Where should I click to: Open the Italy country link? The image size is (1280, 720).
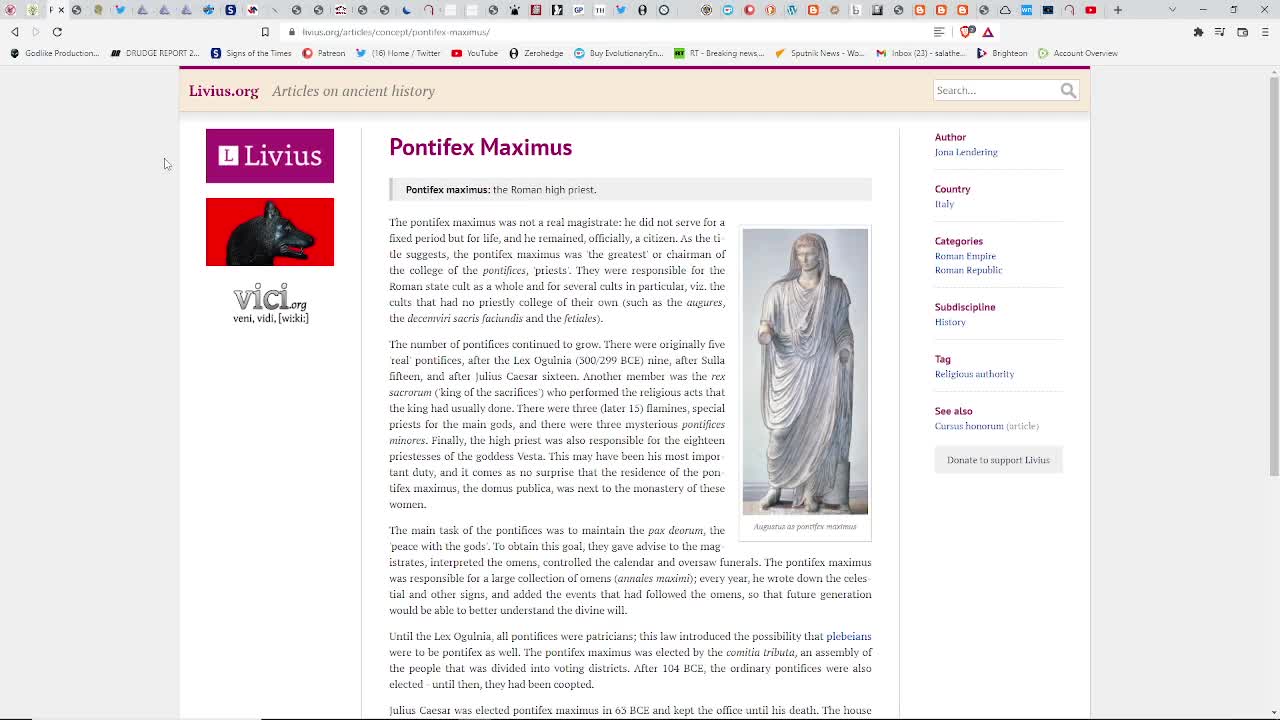pyautogui.click(x=944, y=204)
